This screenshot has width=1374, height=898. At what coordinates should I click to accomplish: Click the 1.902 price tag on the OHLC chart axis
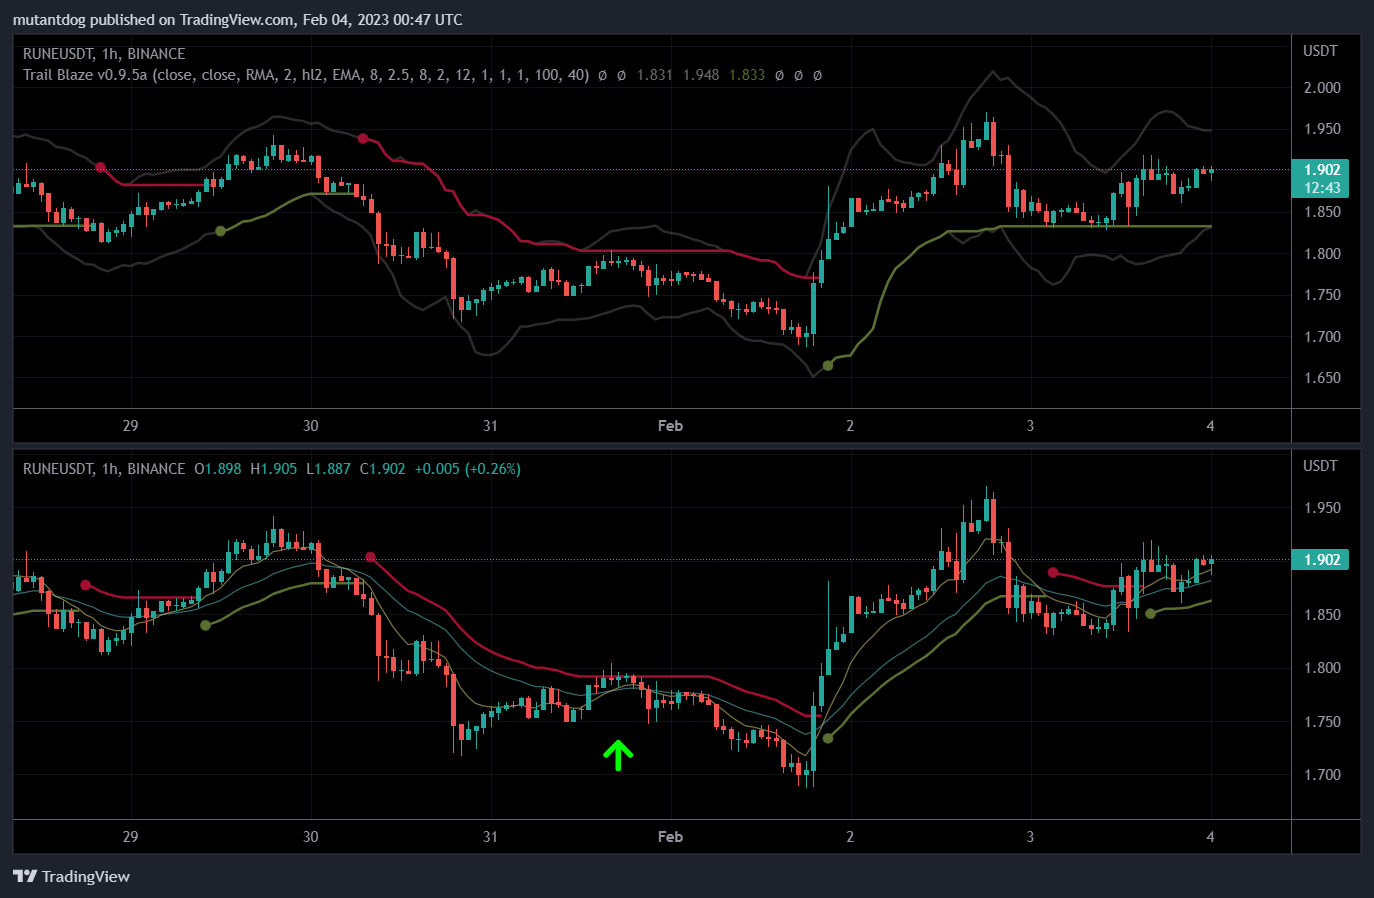(x=1321, y=560)
